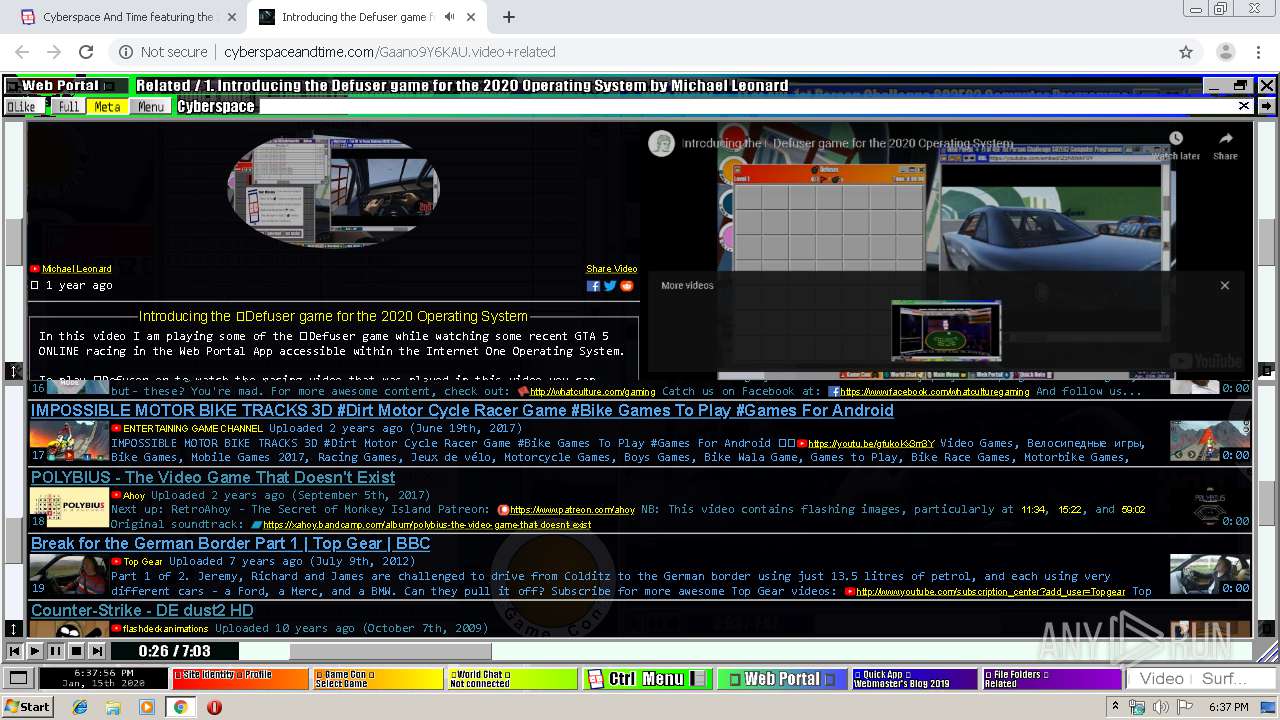Open Break for the German Border link
Screen dimensions: 1280x720
[x=230, y=544]
